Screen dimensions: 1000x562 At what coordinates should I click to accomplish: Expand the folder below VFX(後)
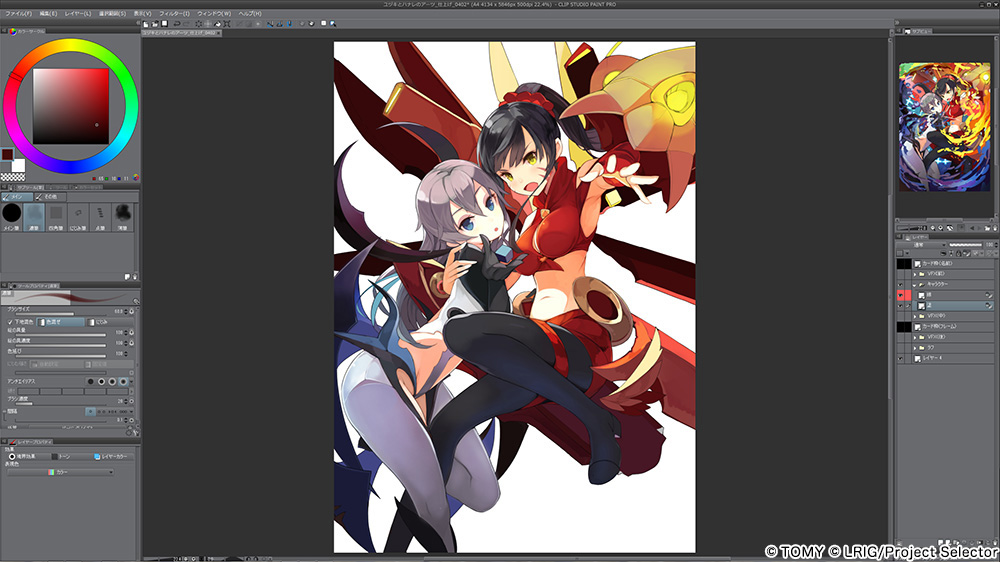pyautogui.click(x=915, y=348)
